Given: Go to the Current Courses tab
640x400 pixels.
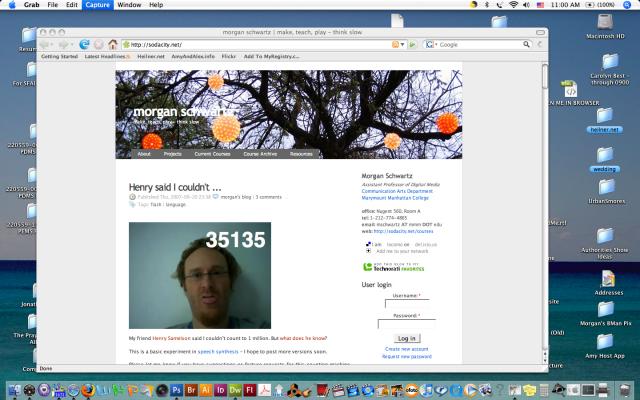Looking at the screenshot, I should coord(212,154).
